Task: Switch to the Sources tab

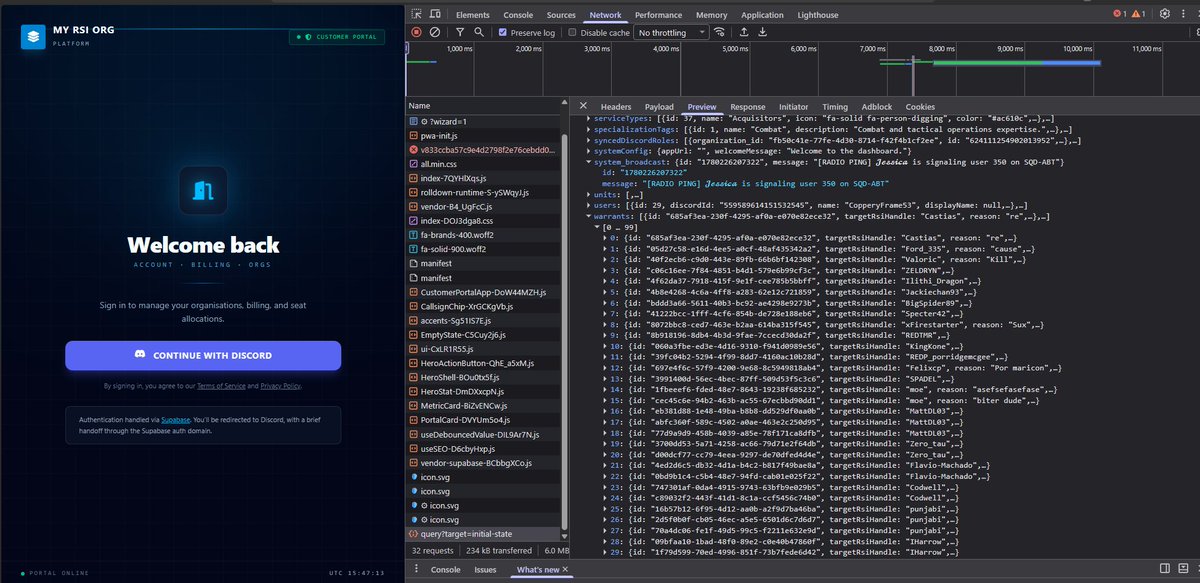Action: coord(561,15)
